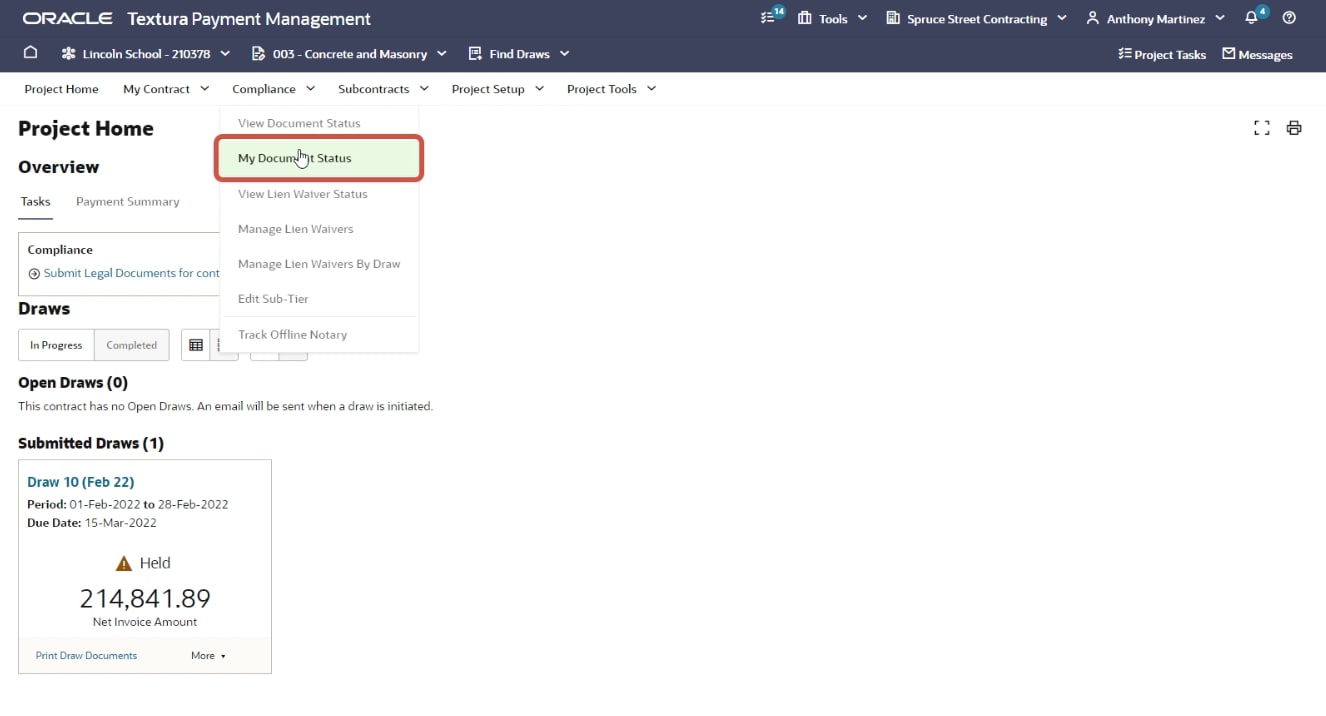Show Completed draws

[x=132, y=345]
